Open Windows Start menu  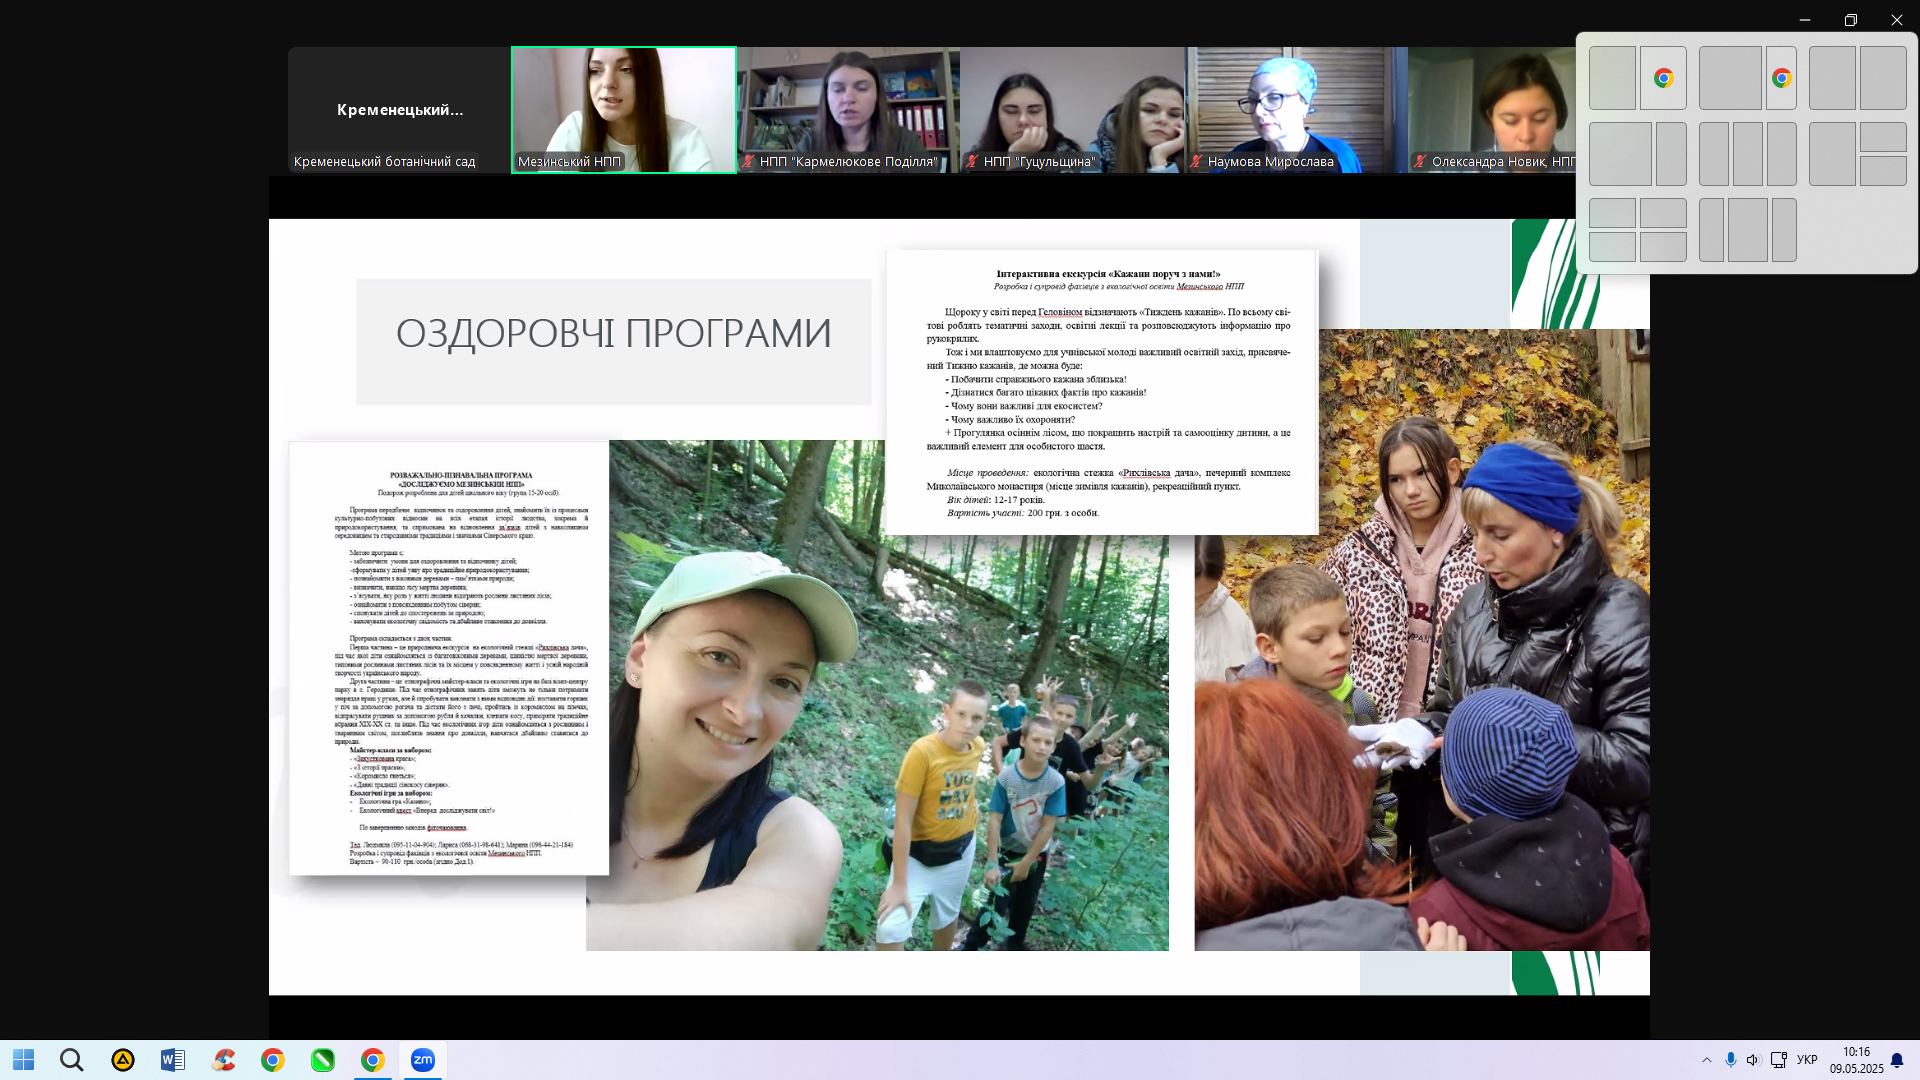pos(23,1060)
